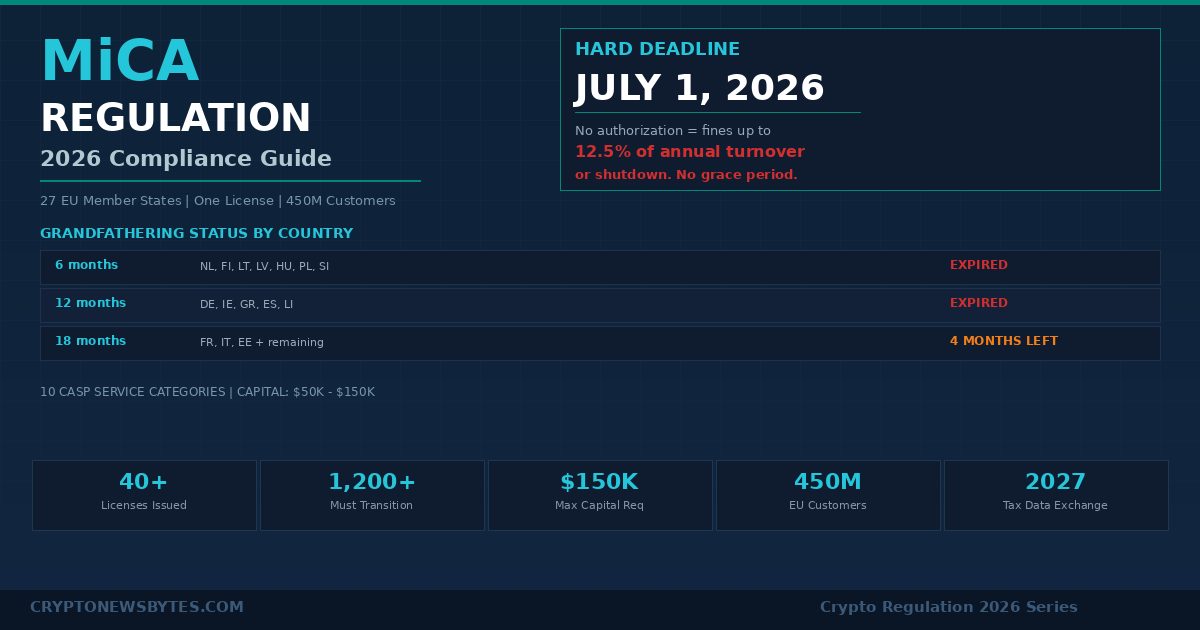Click the 12.5% of annual turnover warning

pos(690,152)
